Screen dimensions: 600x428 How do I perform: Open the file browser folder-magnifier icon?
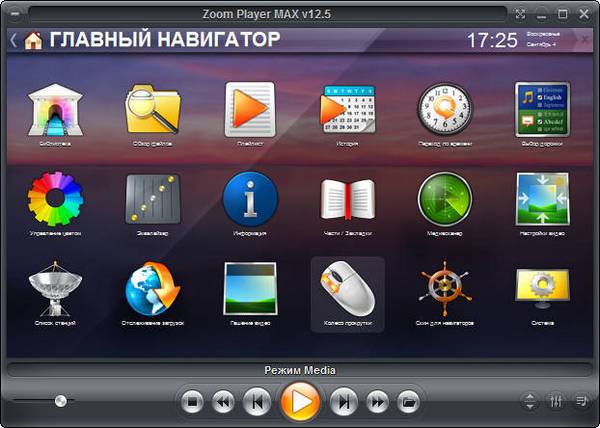153,110
